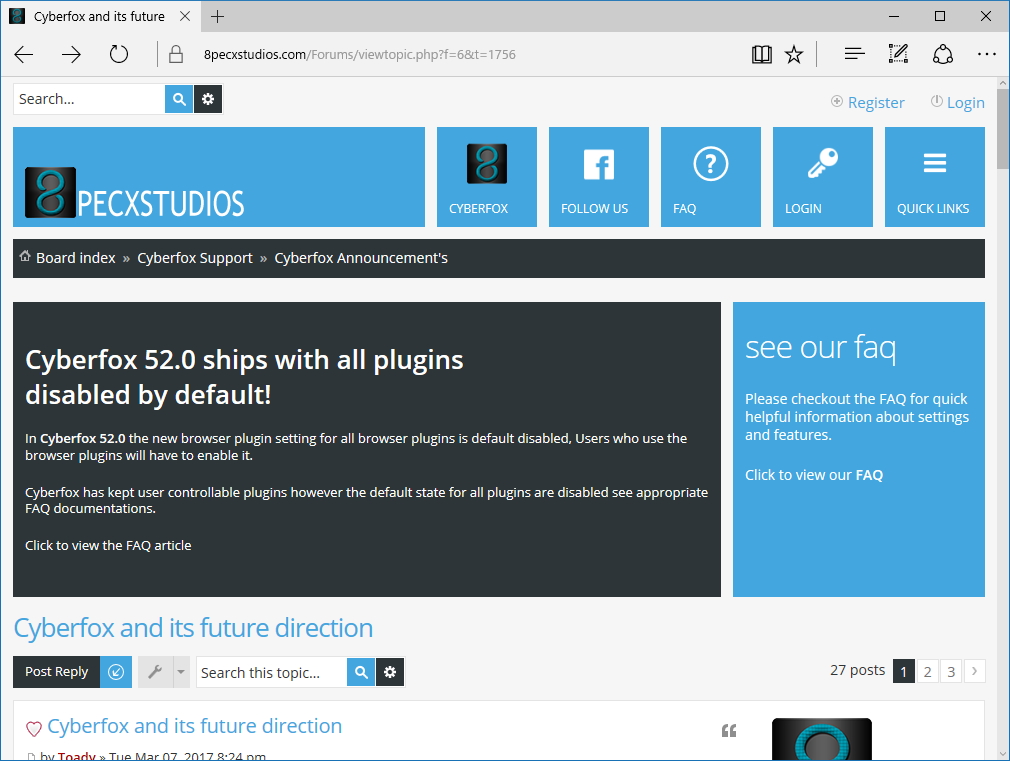Expand topic tools dropdown arrow

coord(181,672)
